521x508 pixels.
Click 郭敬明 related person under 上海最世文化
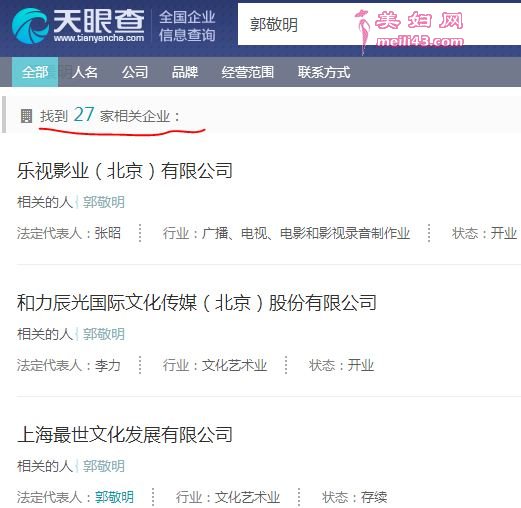tap(104, 466)
